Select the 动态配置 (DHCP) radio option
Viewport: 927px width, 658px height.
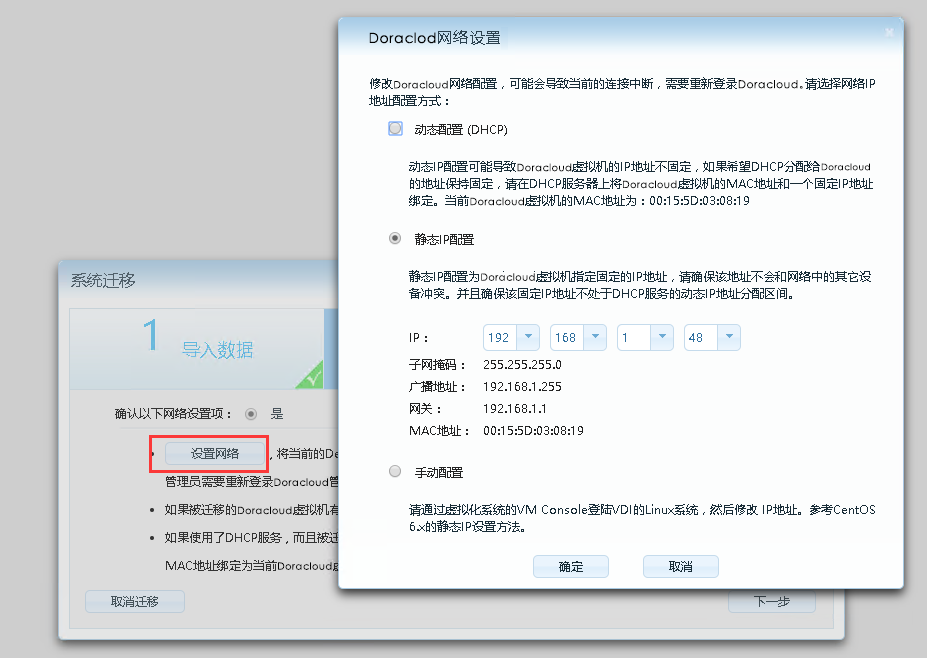tap(395, 128)
